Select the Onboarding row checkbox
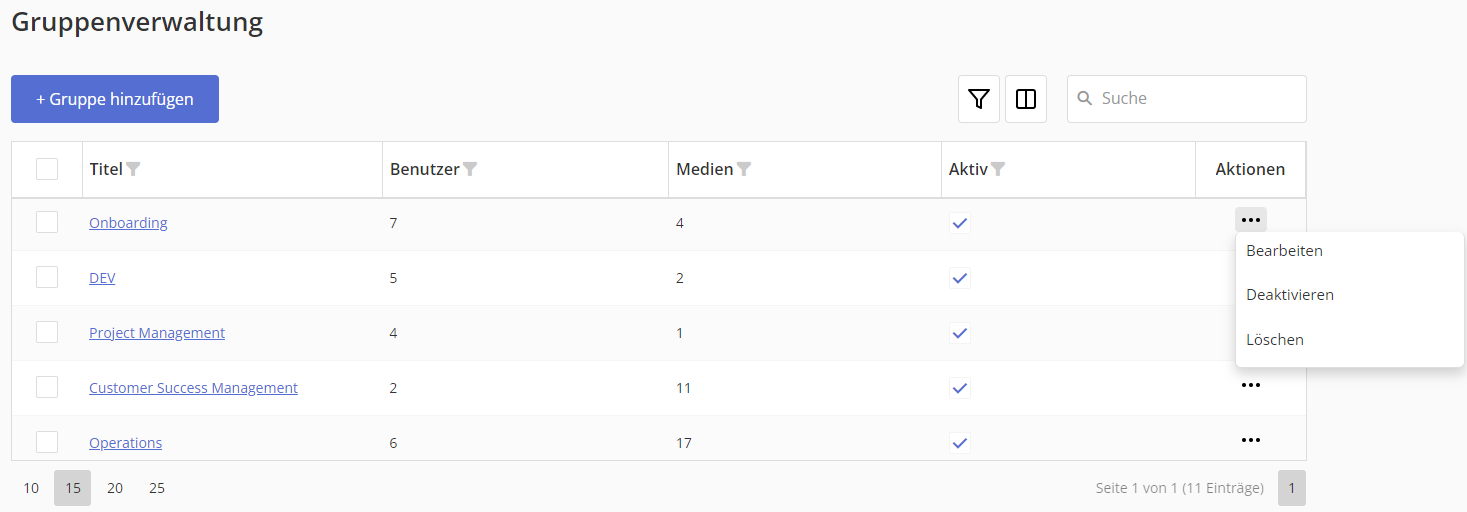This screenshot has height=512, width=1467. coord(47,222)
